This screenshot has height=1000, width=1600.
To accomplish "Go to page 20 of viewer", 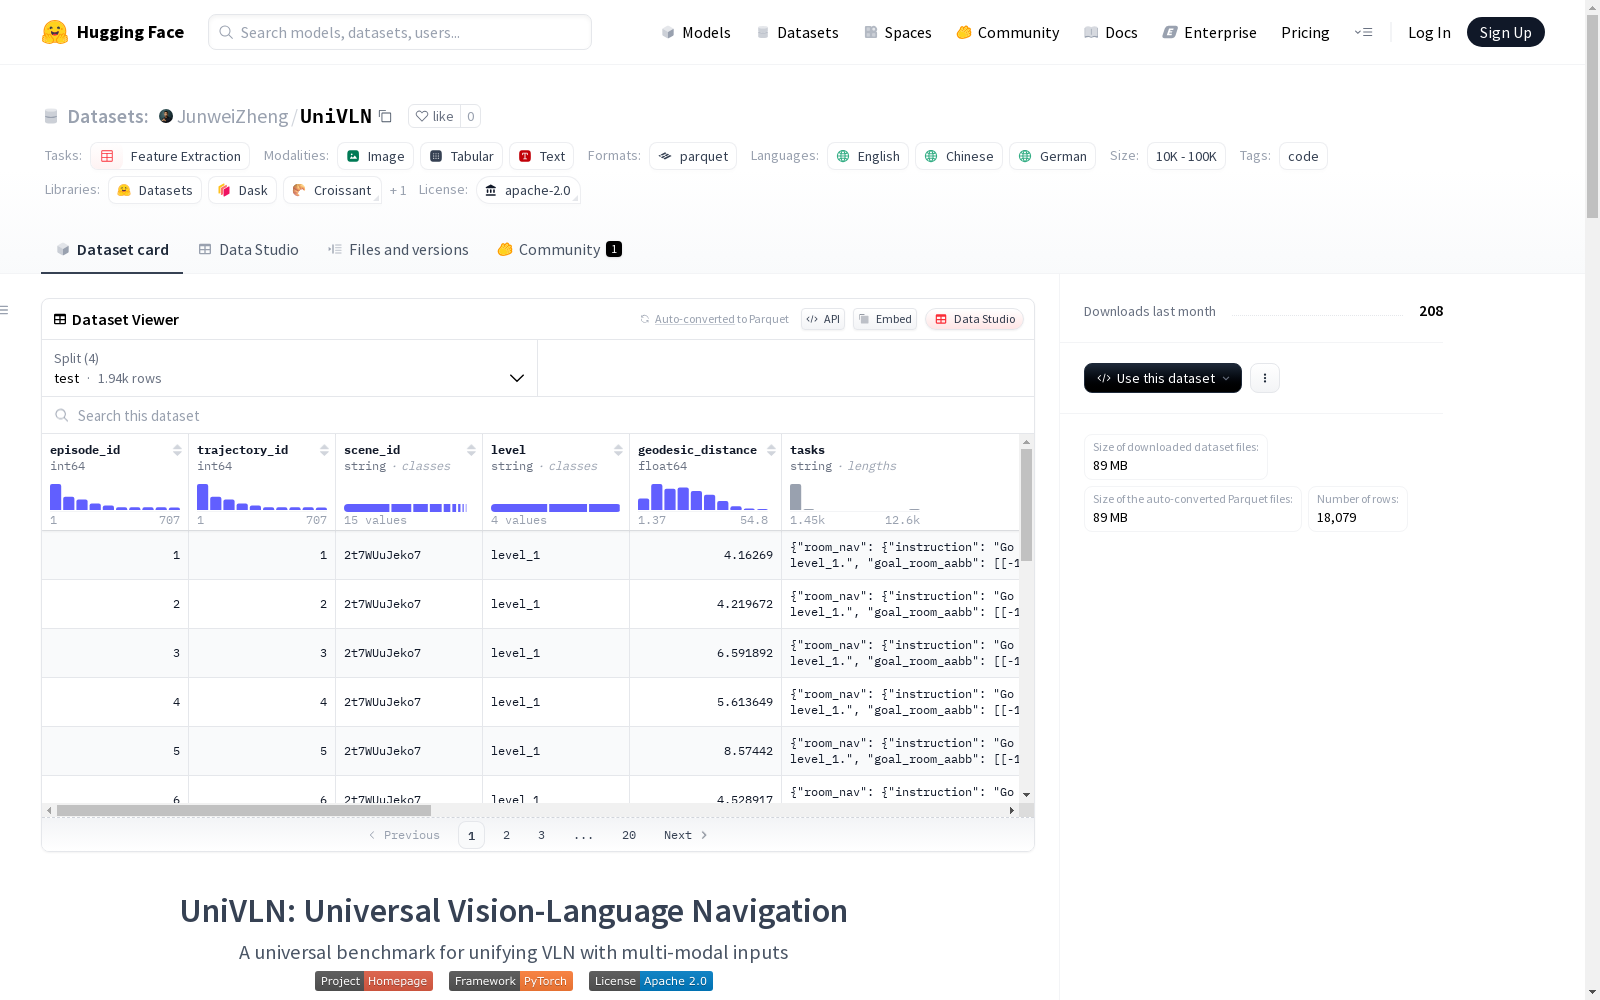I will click(x=629, y=835).
